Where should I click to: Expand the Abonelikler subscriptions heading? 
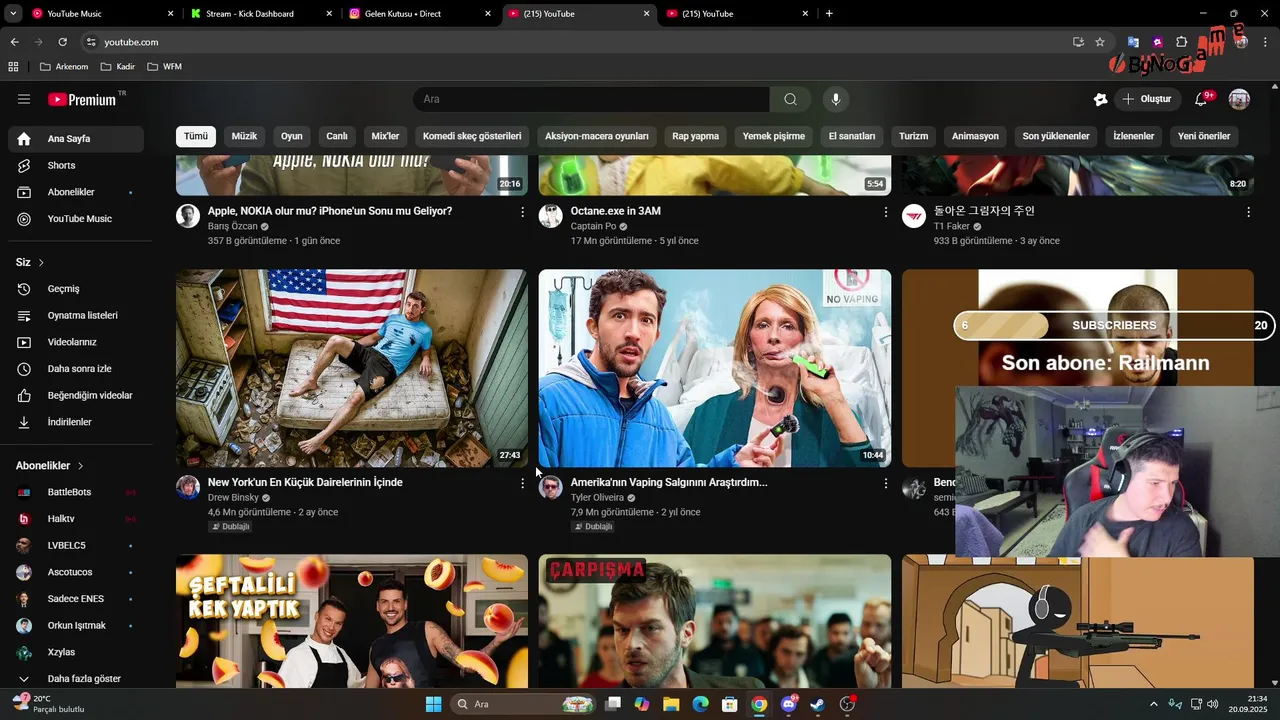click(50, 466)
